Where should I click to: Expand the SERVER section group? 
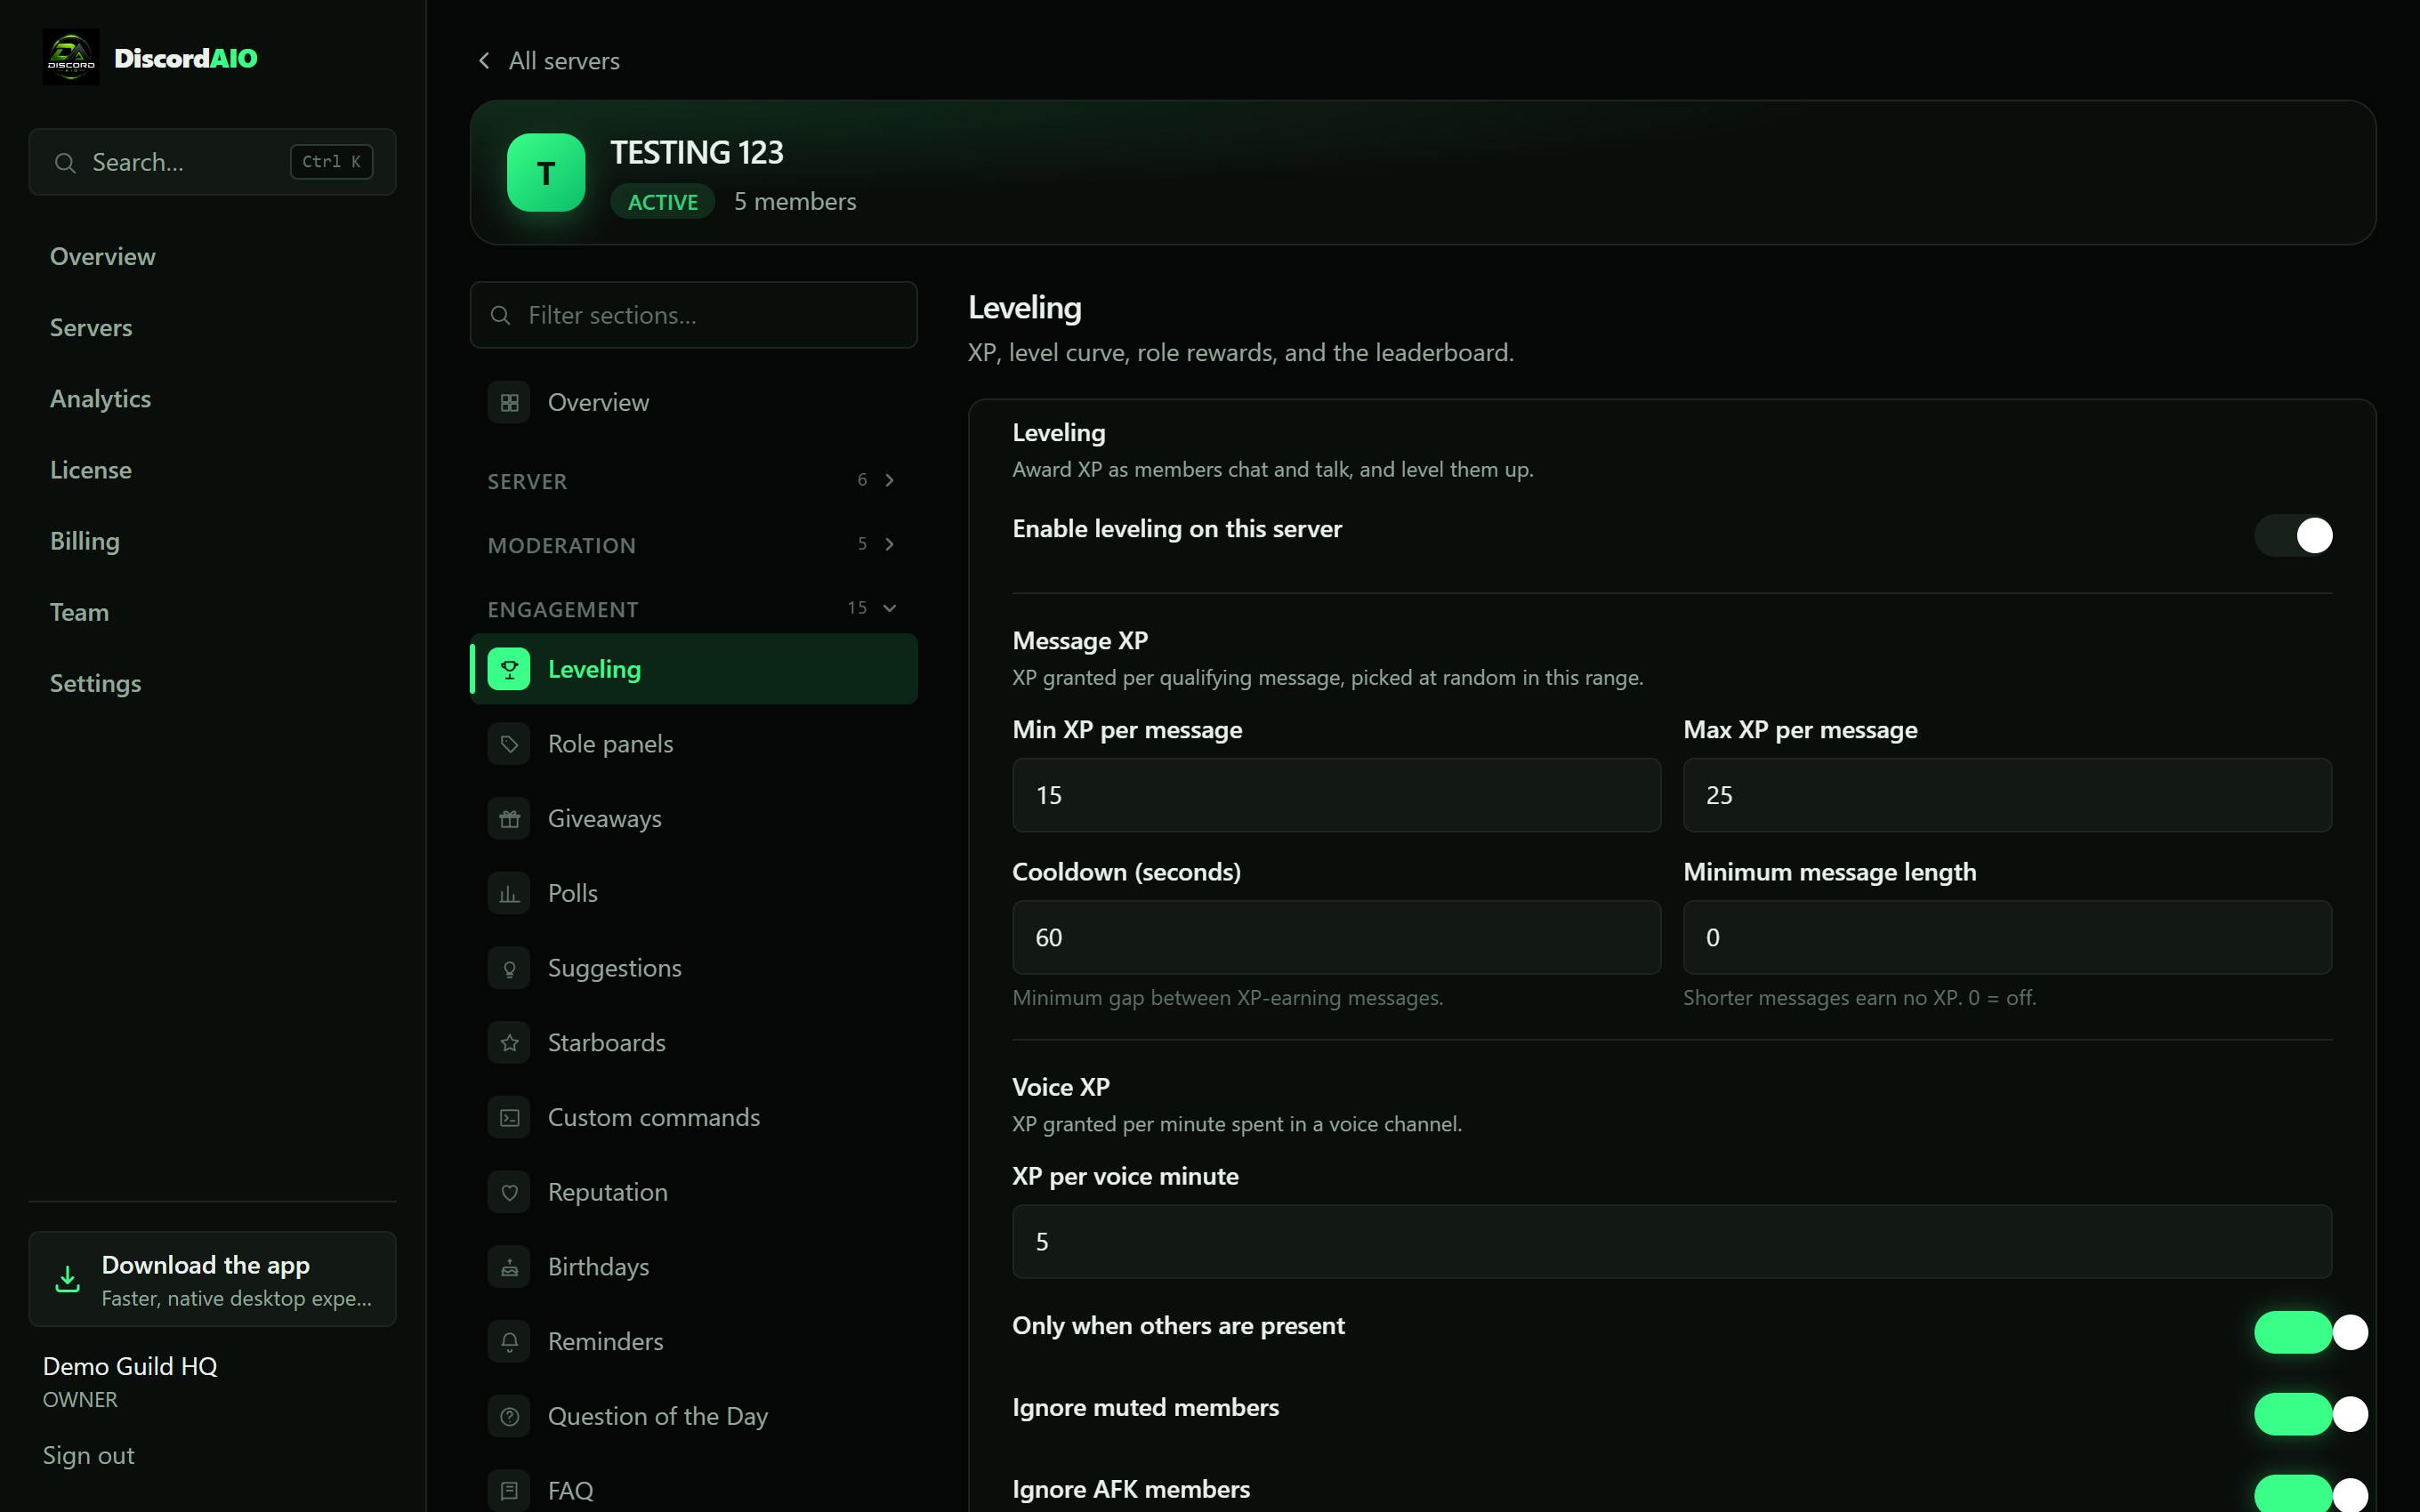[x=693, y=481]
